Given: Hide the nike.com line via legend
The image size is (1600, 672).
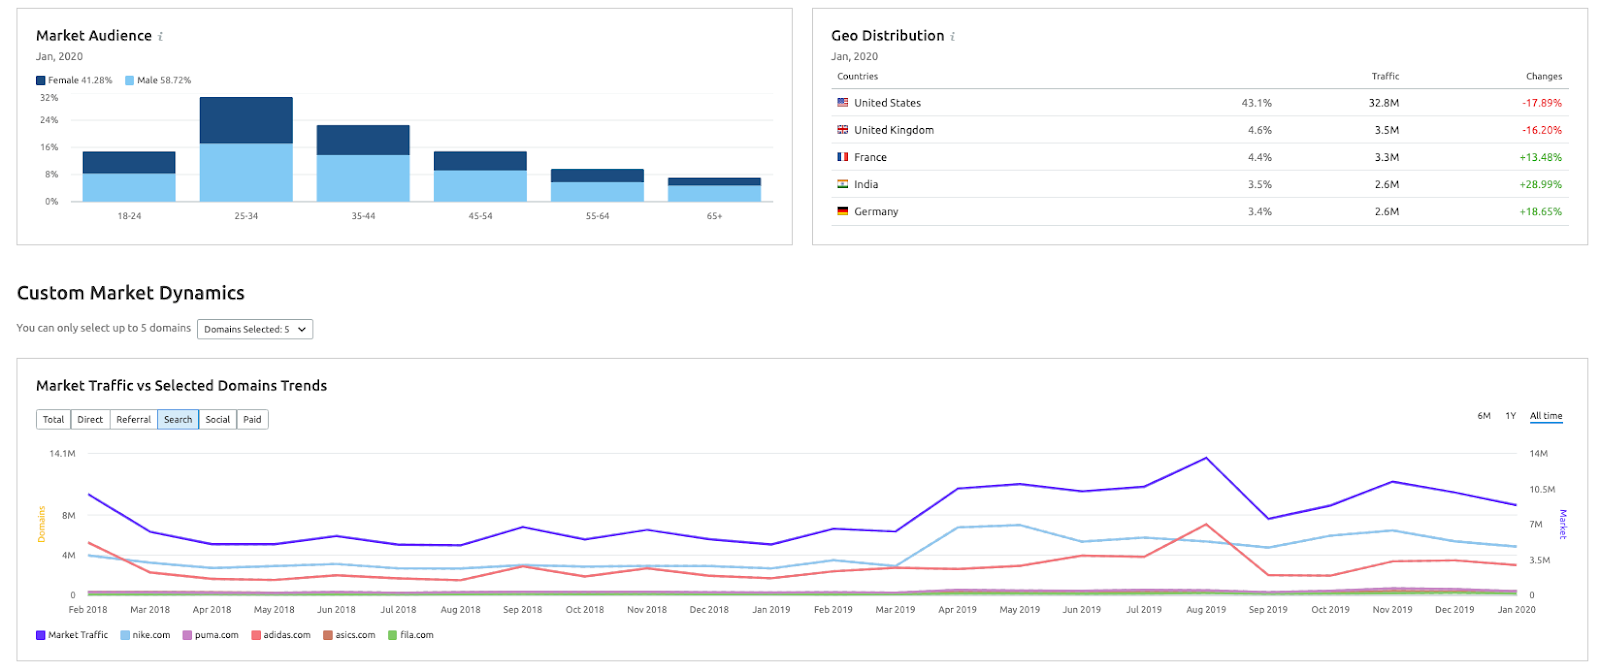Looking at the screenshot, I should [145, 635].
